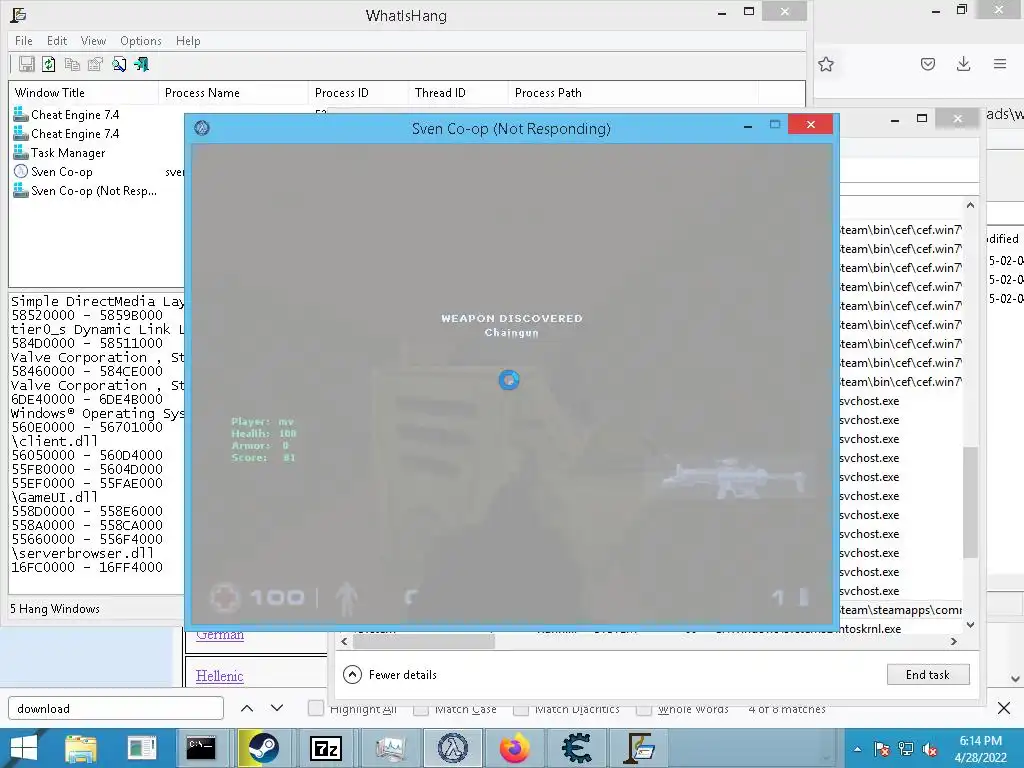Screen dimensions: 1024x768
Task: Click Task Manager scroll left arrow
Action: [x=345, y=642]
